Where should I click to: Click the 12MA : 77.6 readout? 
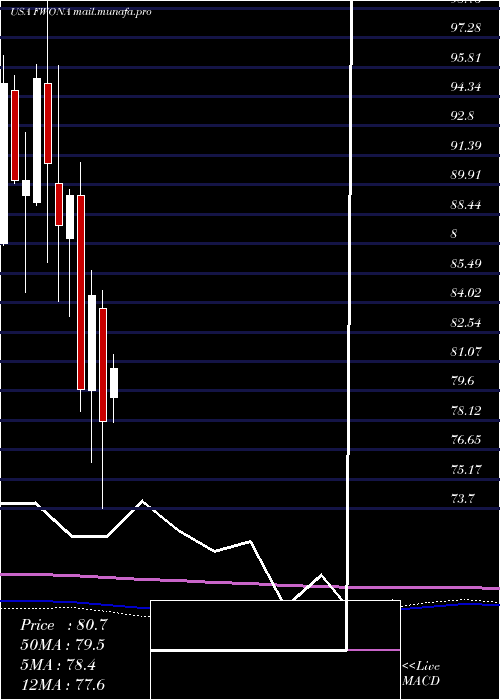click(63, 684)
